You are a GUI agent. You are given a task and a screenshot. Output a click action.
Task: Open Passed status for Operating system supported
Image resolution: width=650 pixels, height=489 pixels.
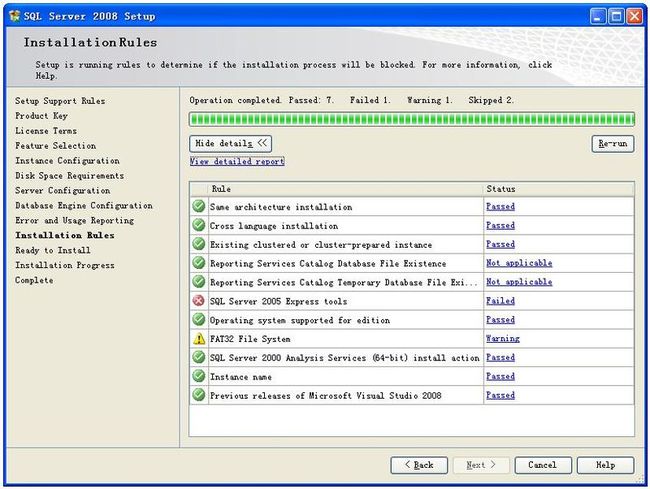point(500,320)
